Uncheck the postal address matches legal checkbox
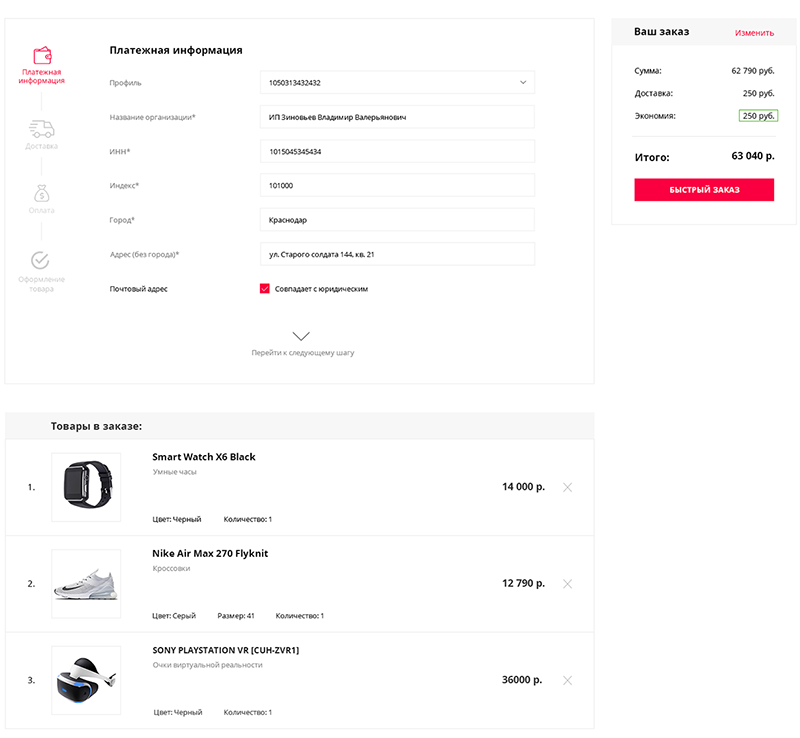This screenshot has width=800, height=738. [264, 289]
